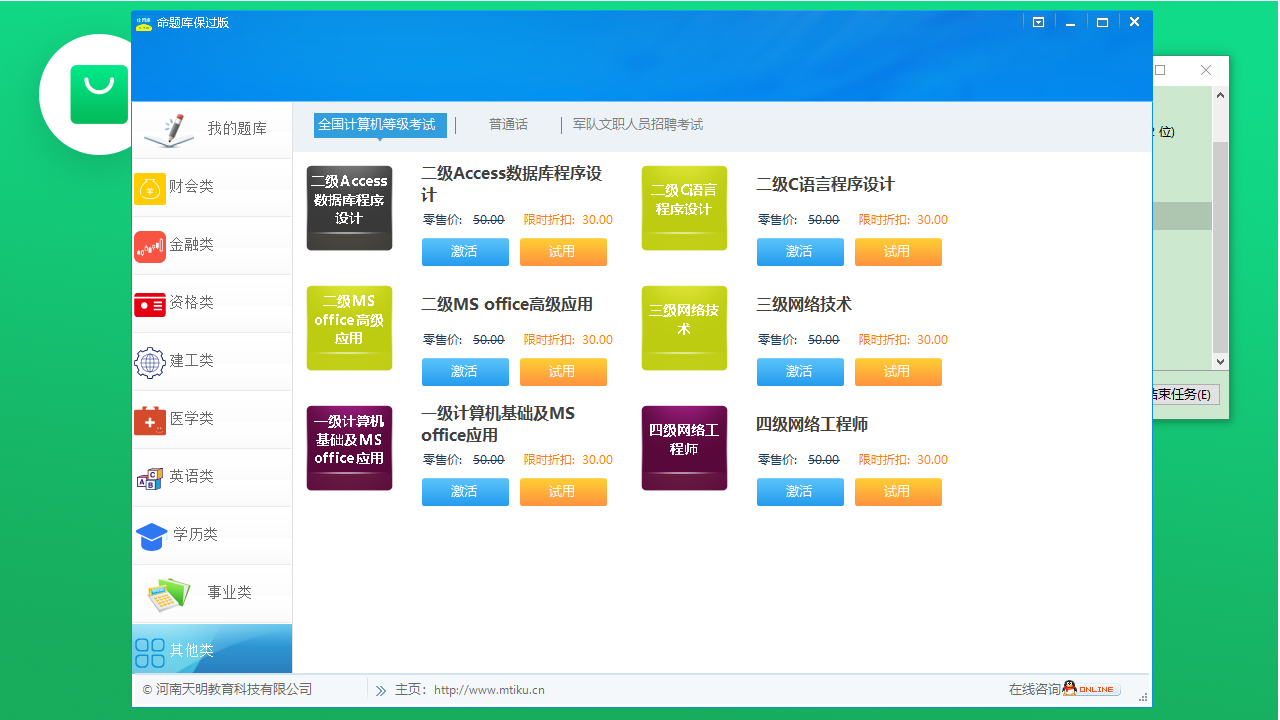
Task: Click the 其他类 grid icon in sidebar
Action: pos(150,652)
